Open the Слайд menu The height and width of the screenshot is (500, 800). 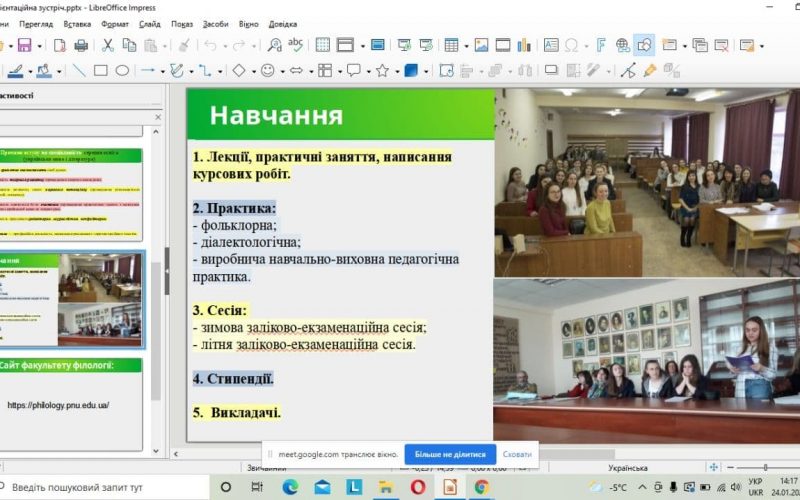pos(150,23)
